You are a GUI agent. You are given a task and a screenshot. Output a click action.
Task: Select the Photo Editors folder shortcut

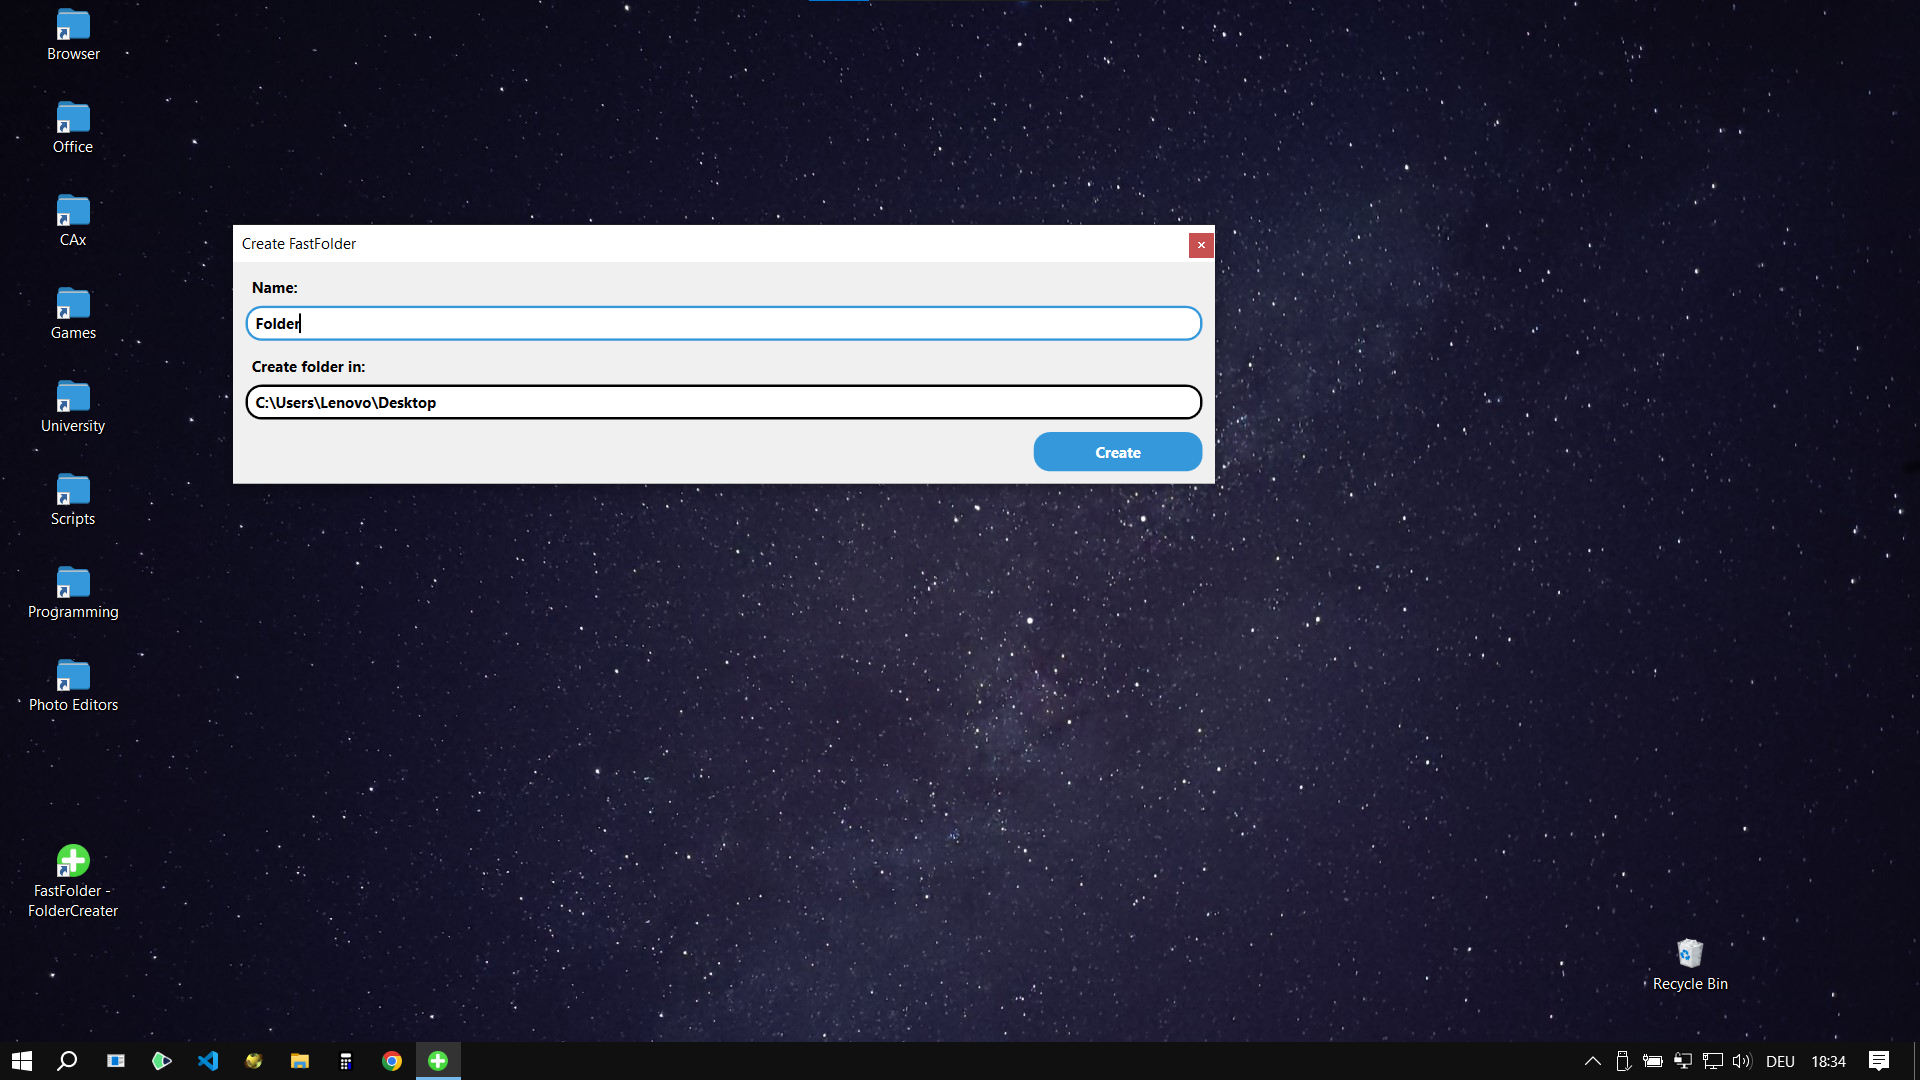point(73,678)
